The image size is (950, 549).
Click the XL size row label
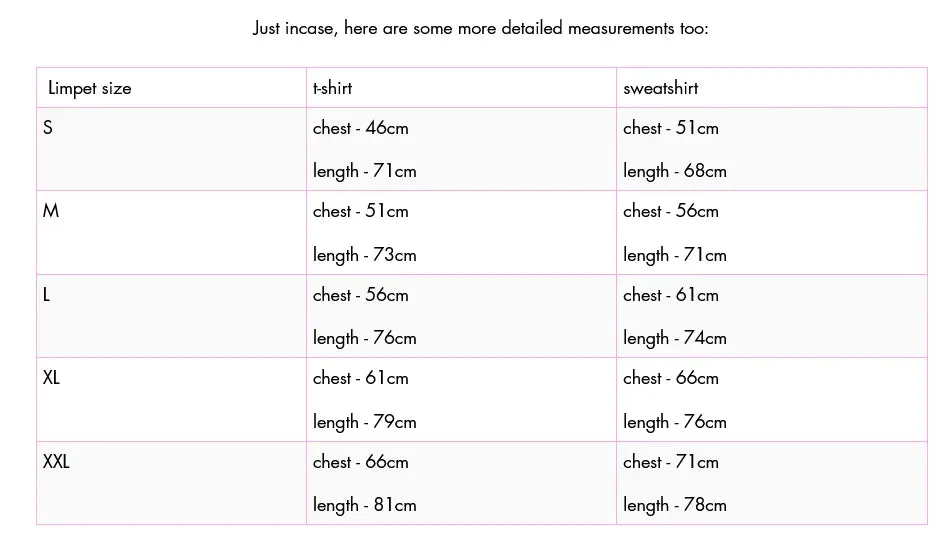(51, 378)
